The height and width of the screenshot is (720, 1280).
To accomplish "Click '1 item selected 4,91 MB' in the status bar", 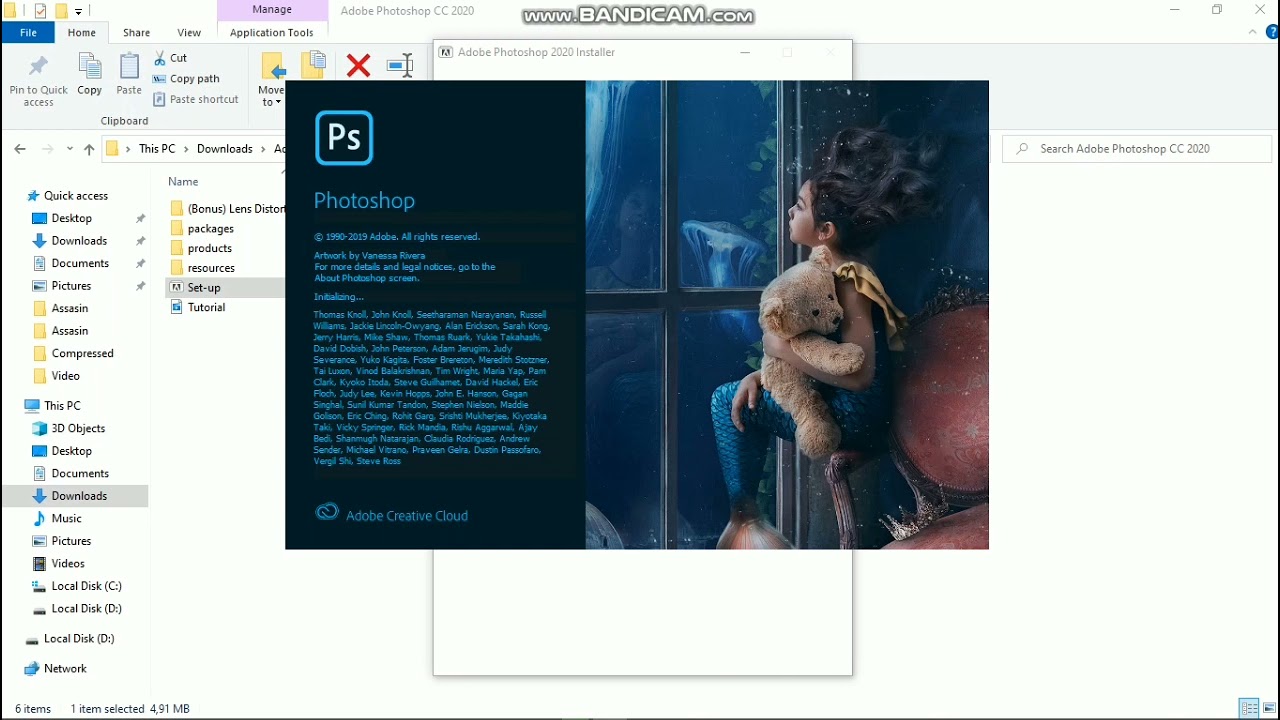I will point(130,709).
